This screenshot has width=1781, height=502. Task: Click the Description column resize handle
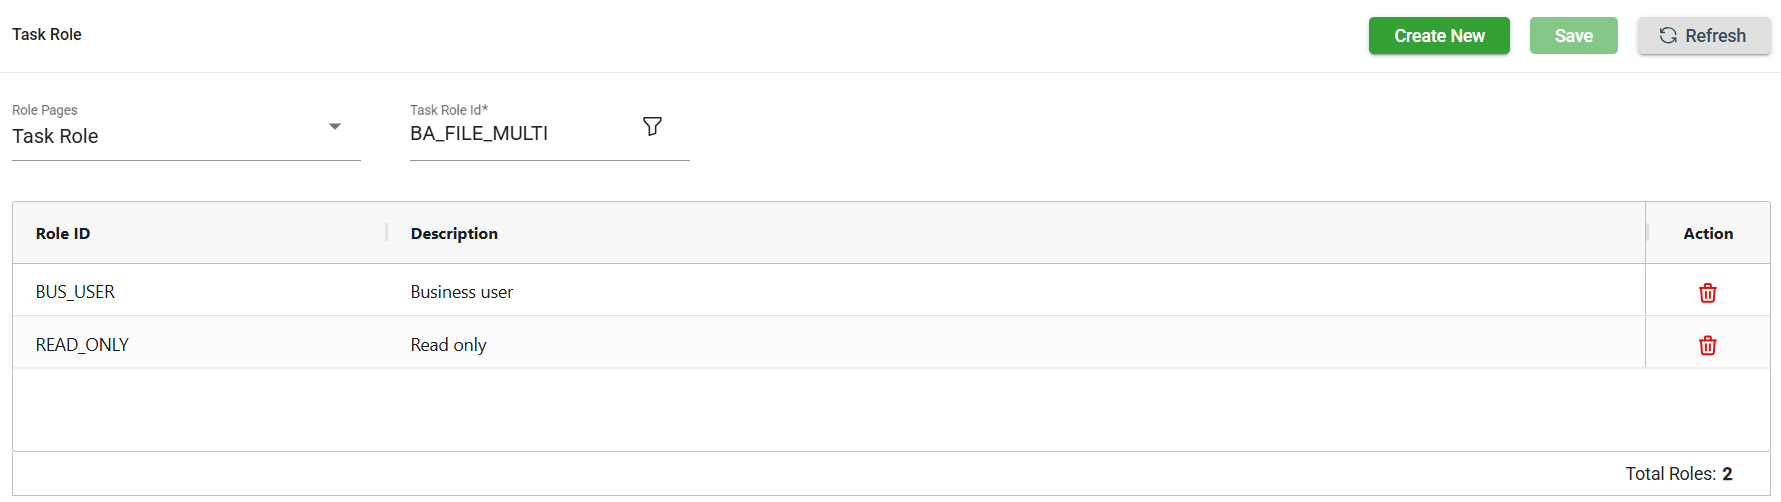click(x=1645, y=233)
